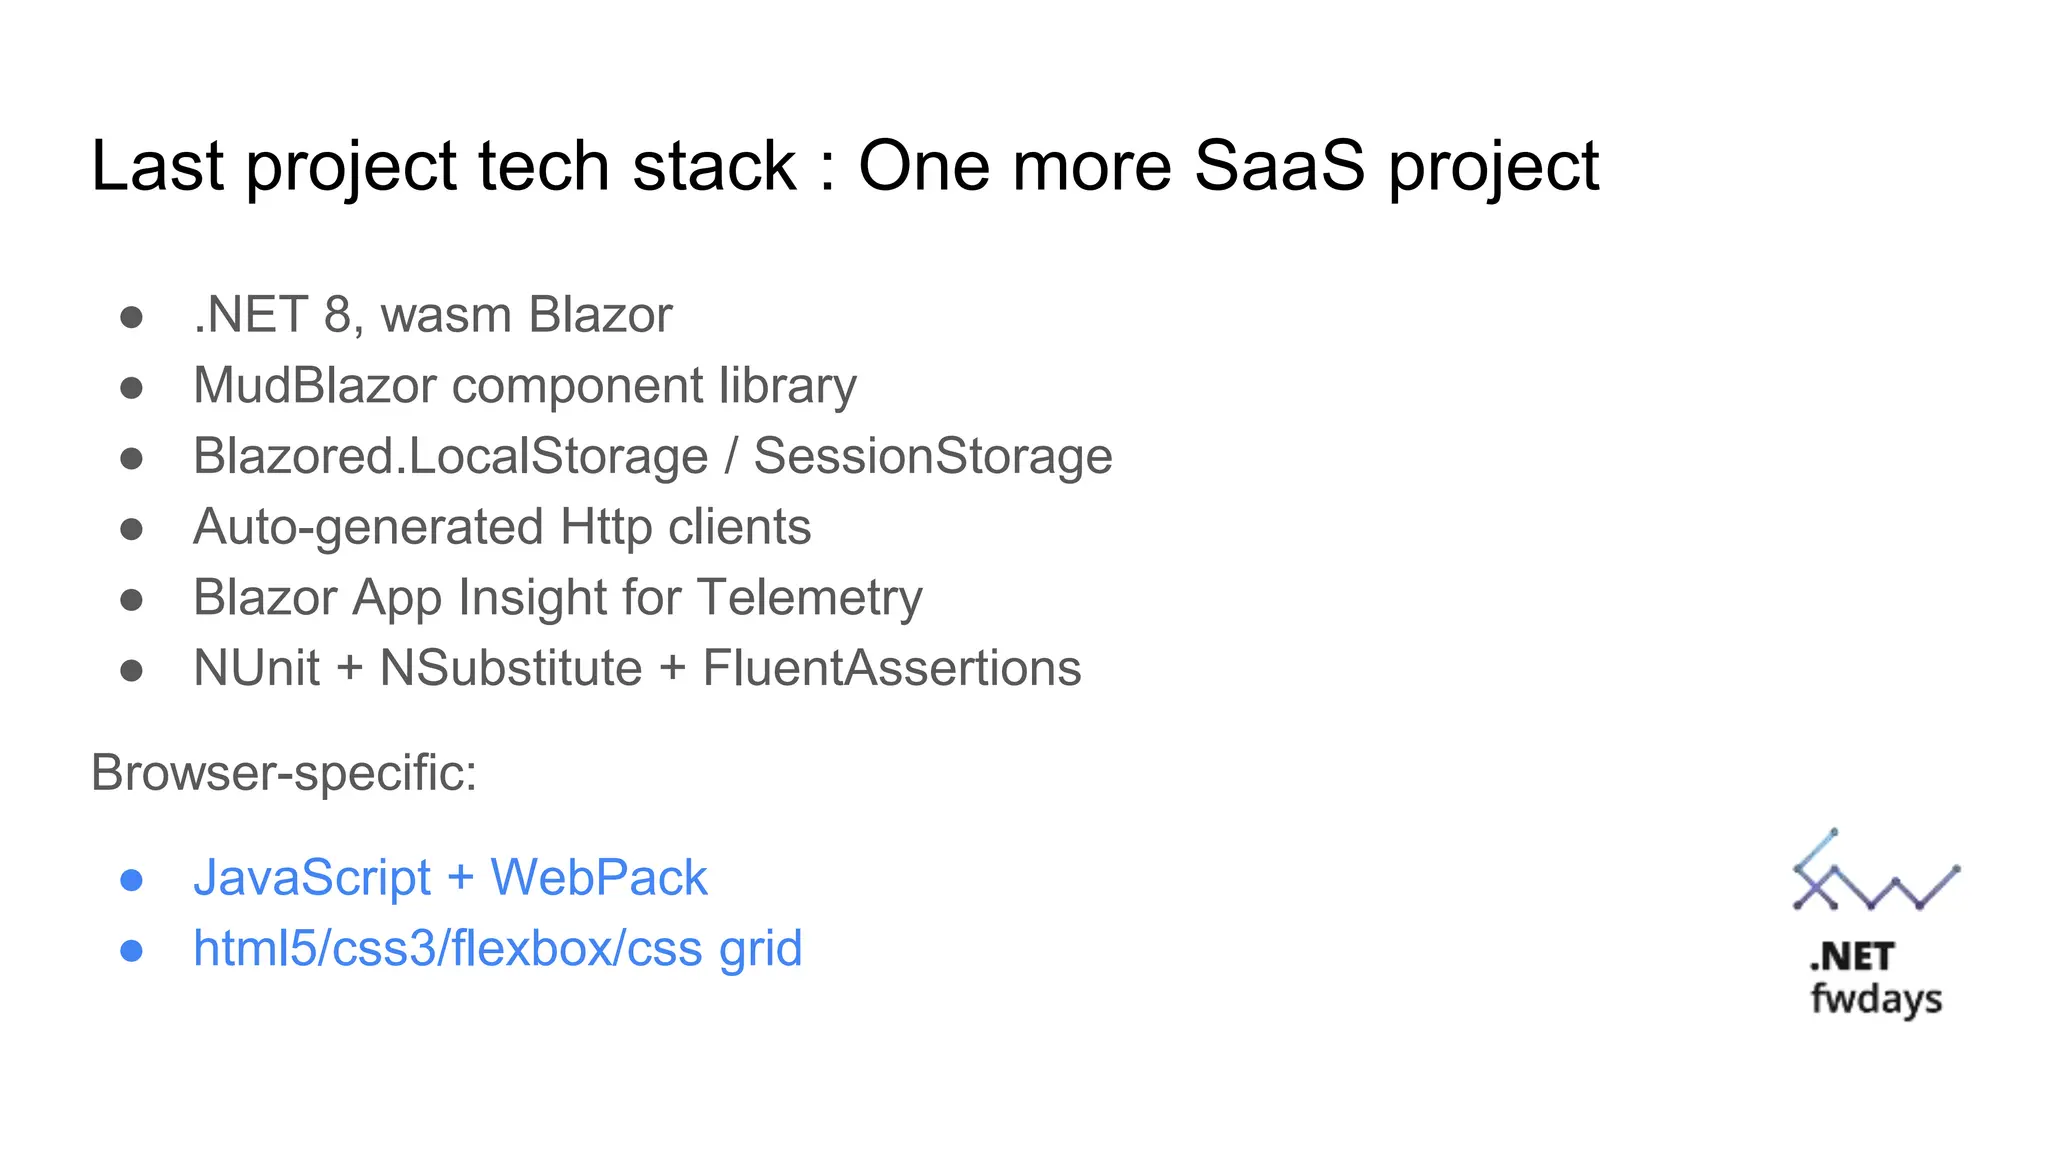The image size is (2048, 1152).
Task: Click the 'Browser-specific:' heading
Action: click(x=284, y=773)
